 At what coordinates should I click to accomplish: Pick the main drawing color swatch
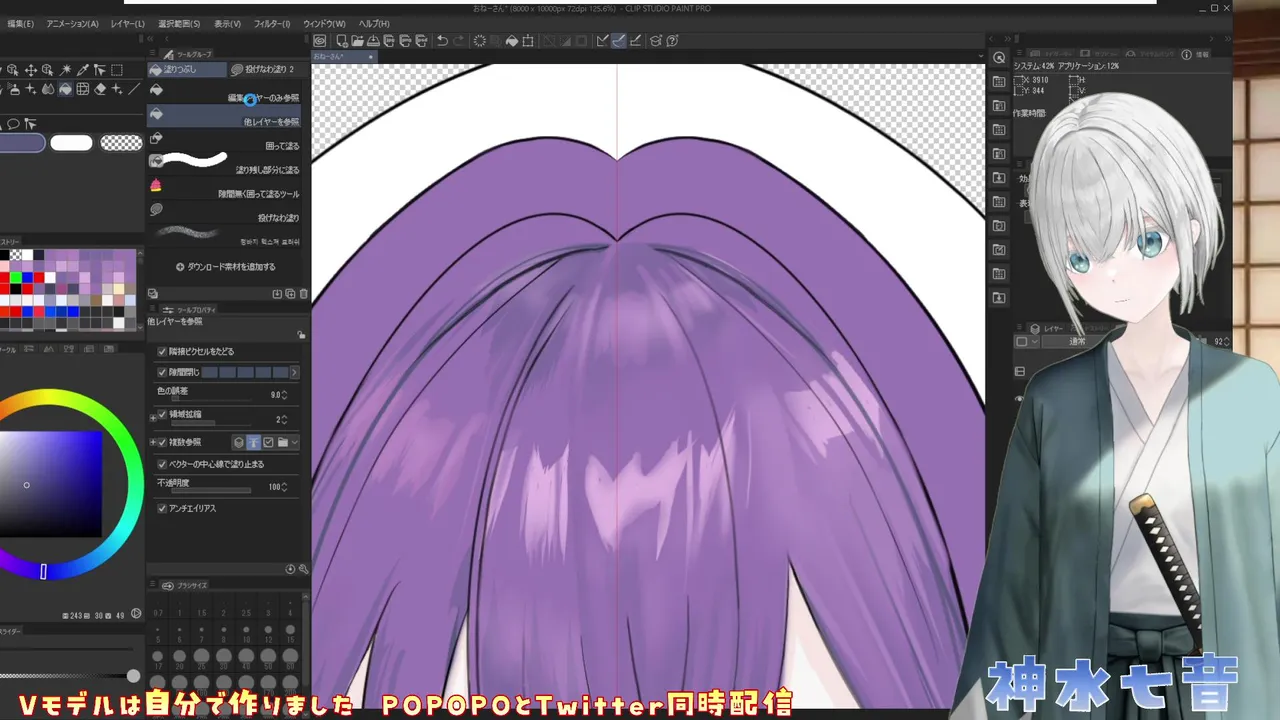coord(22,143)
